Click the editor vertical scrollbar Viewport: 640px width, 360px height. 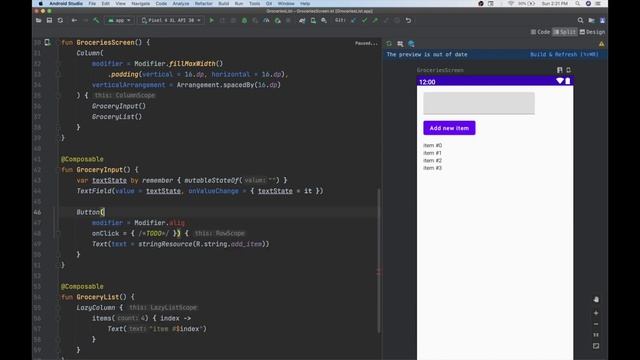click(x=378, y=261)
